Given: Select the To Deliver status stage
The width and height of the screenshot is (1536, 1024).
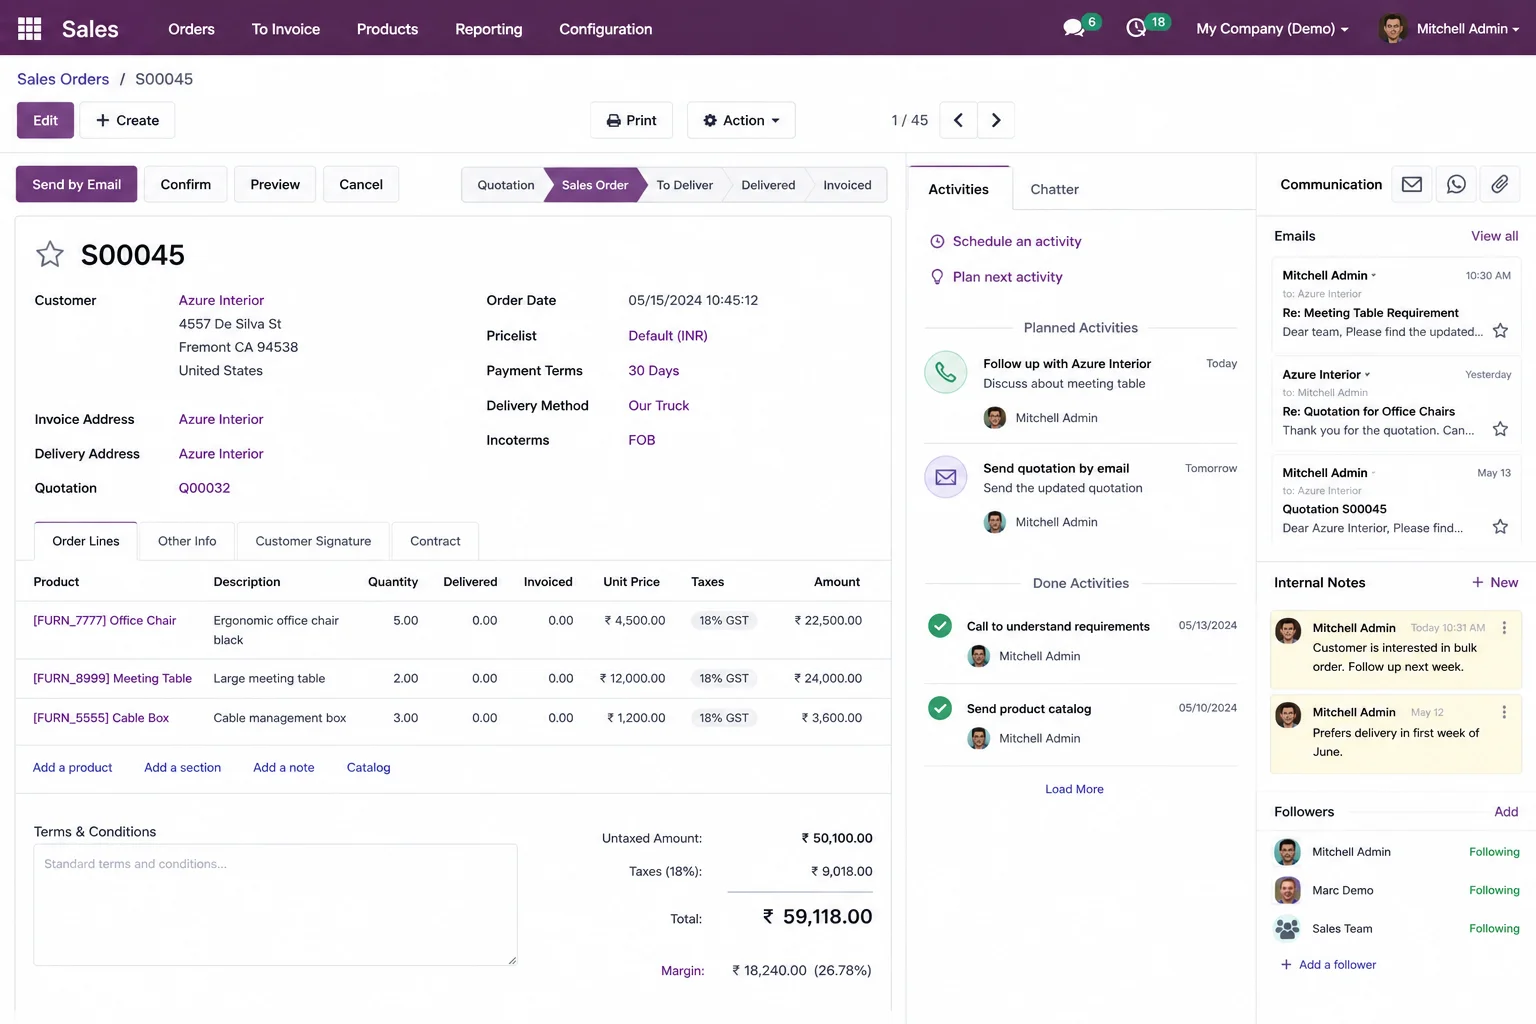Looking at the screenshot, I should click(684, 185).
